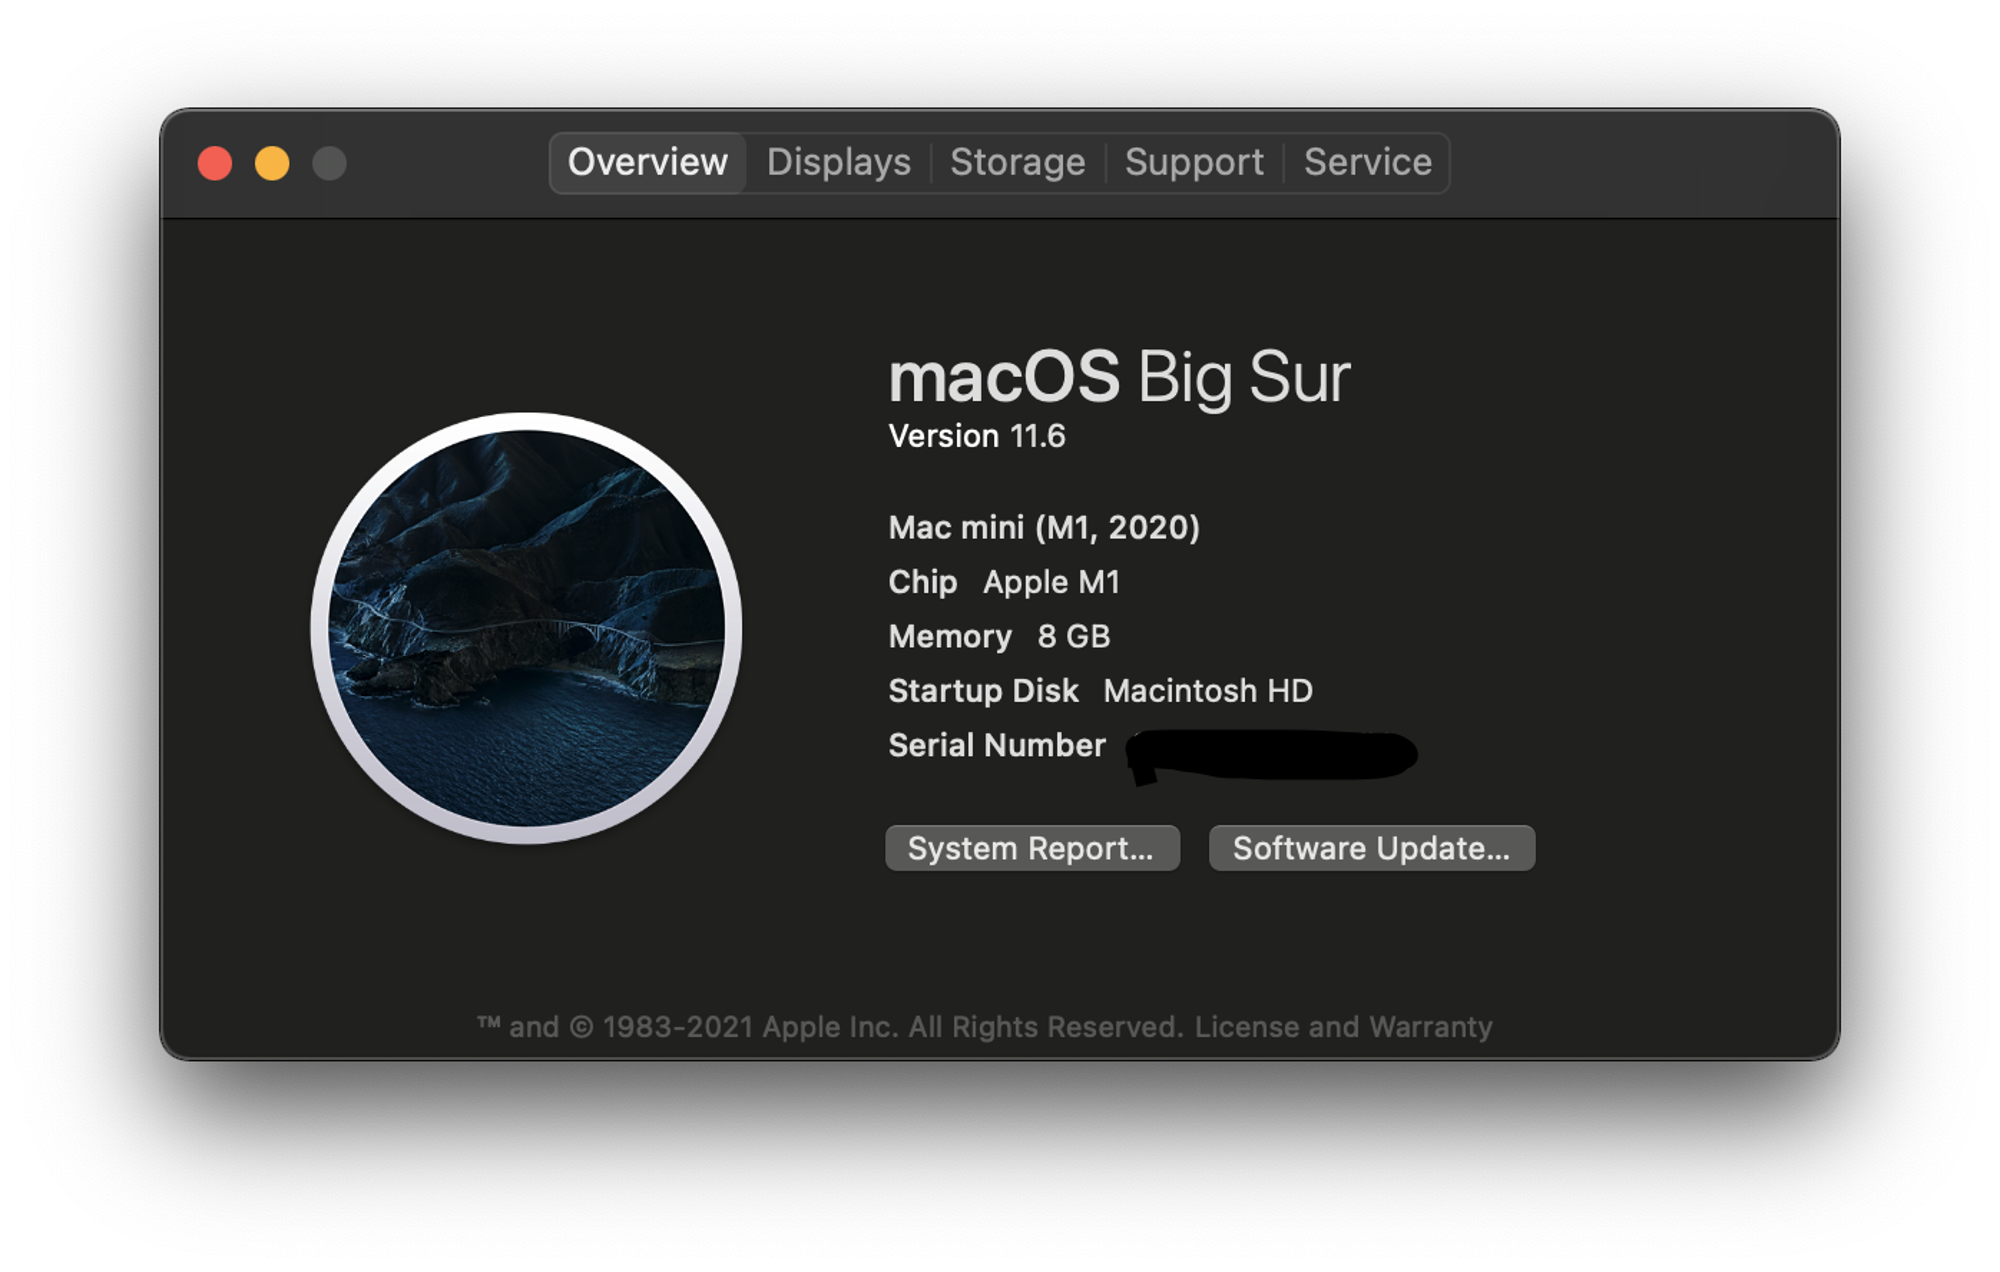Click the macOS Big Sur wallpaper icon

point(526,628)
